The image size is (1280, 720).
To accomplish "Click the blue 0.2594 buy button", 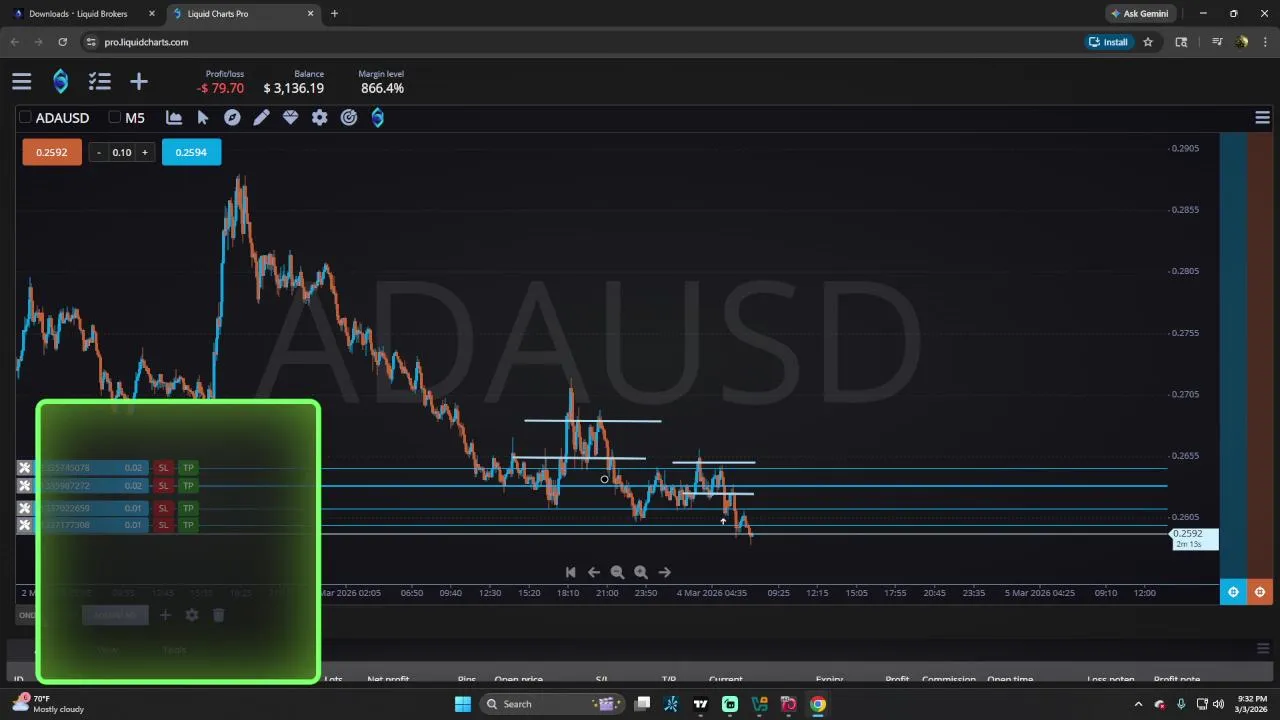I will tap(191, 152).
